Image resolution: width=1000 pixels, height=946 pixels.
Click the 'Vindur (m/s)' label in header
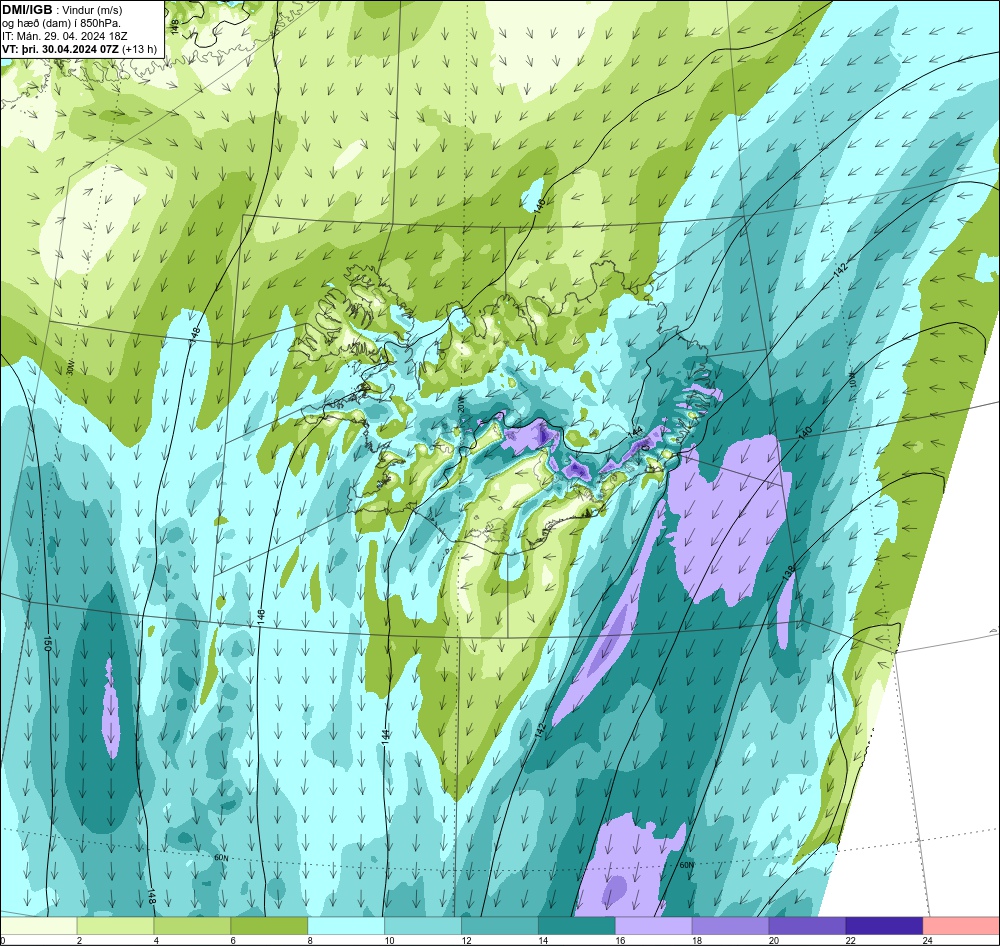coord(94,10)
